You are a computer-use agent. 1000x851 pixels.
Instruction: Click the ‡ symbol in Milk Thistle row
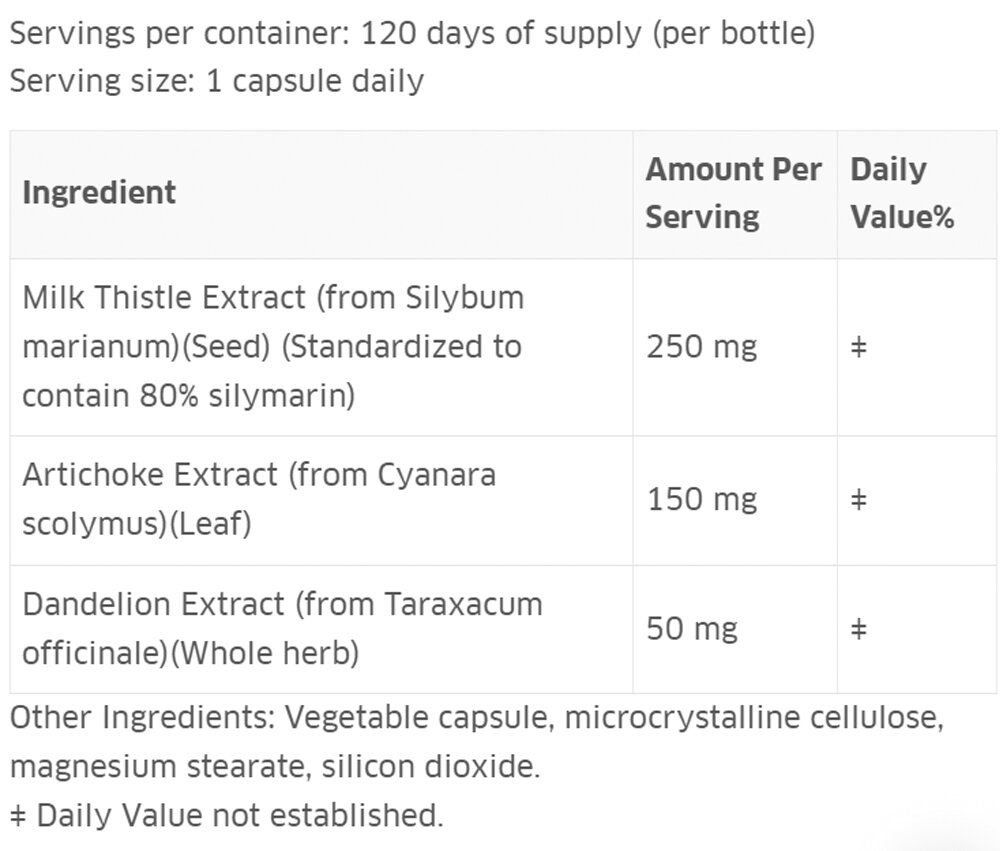coord(857,348)
